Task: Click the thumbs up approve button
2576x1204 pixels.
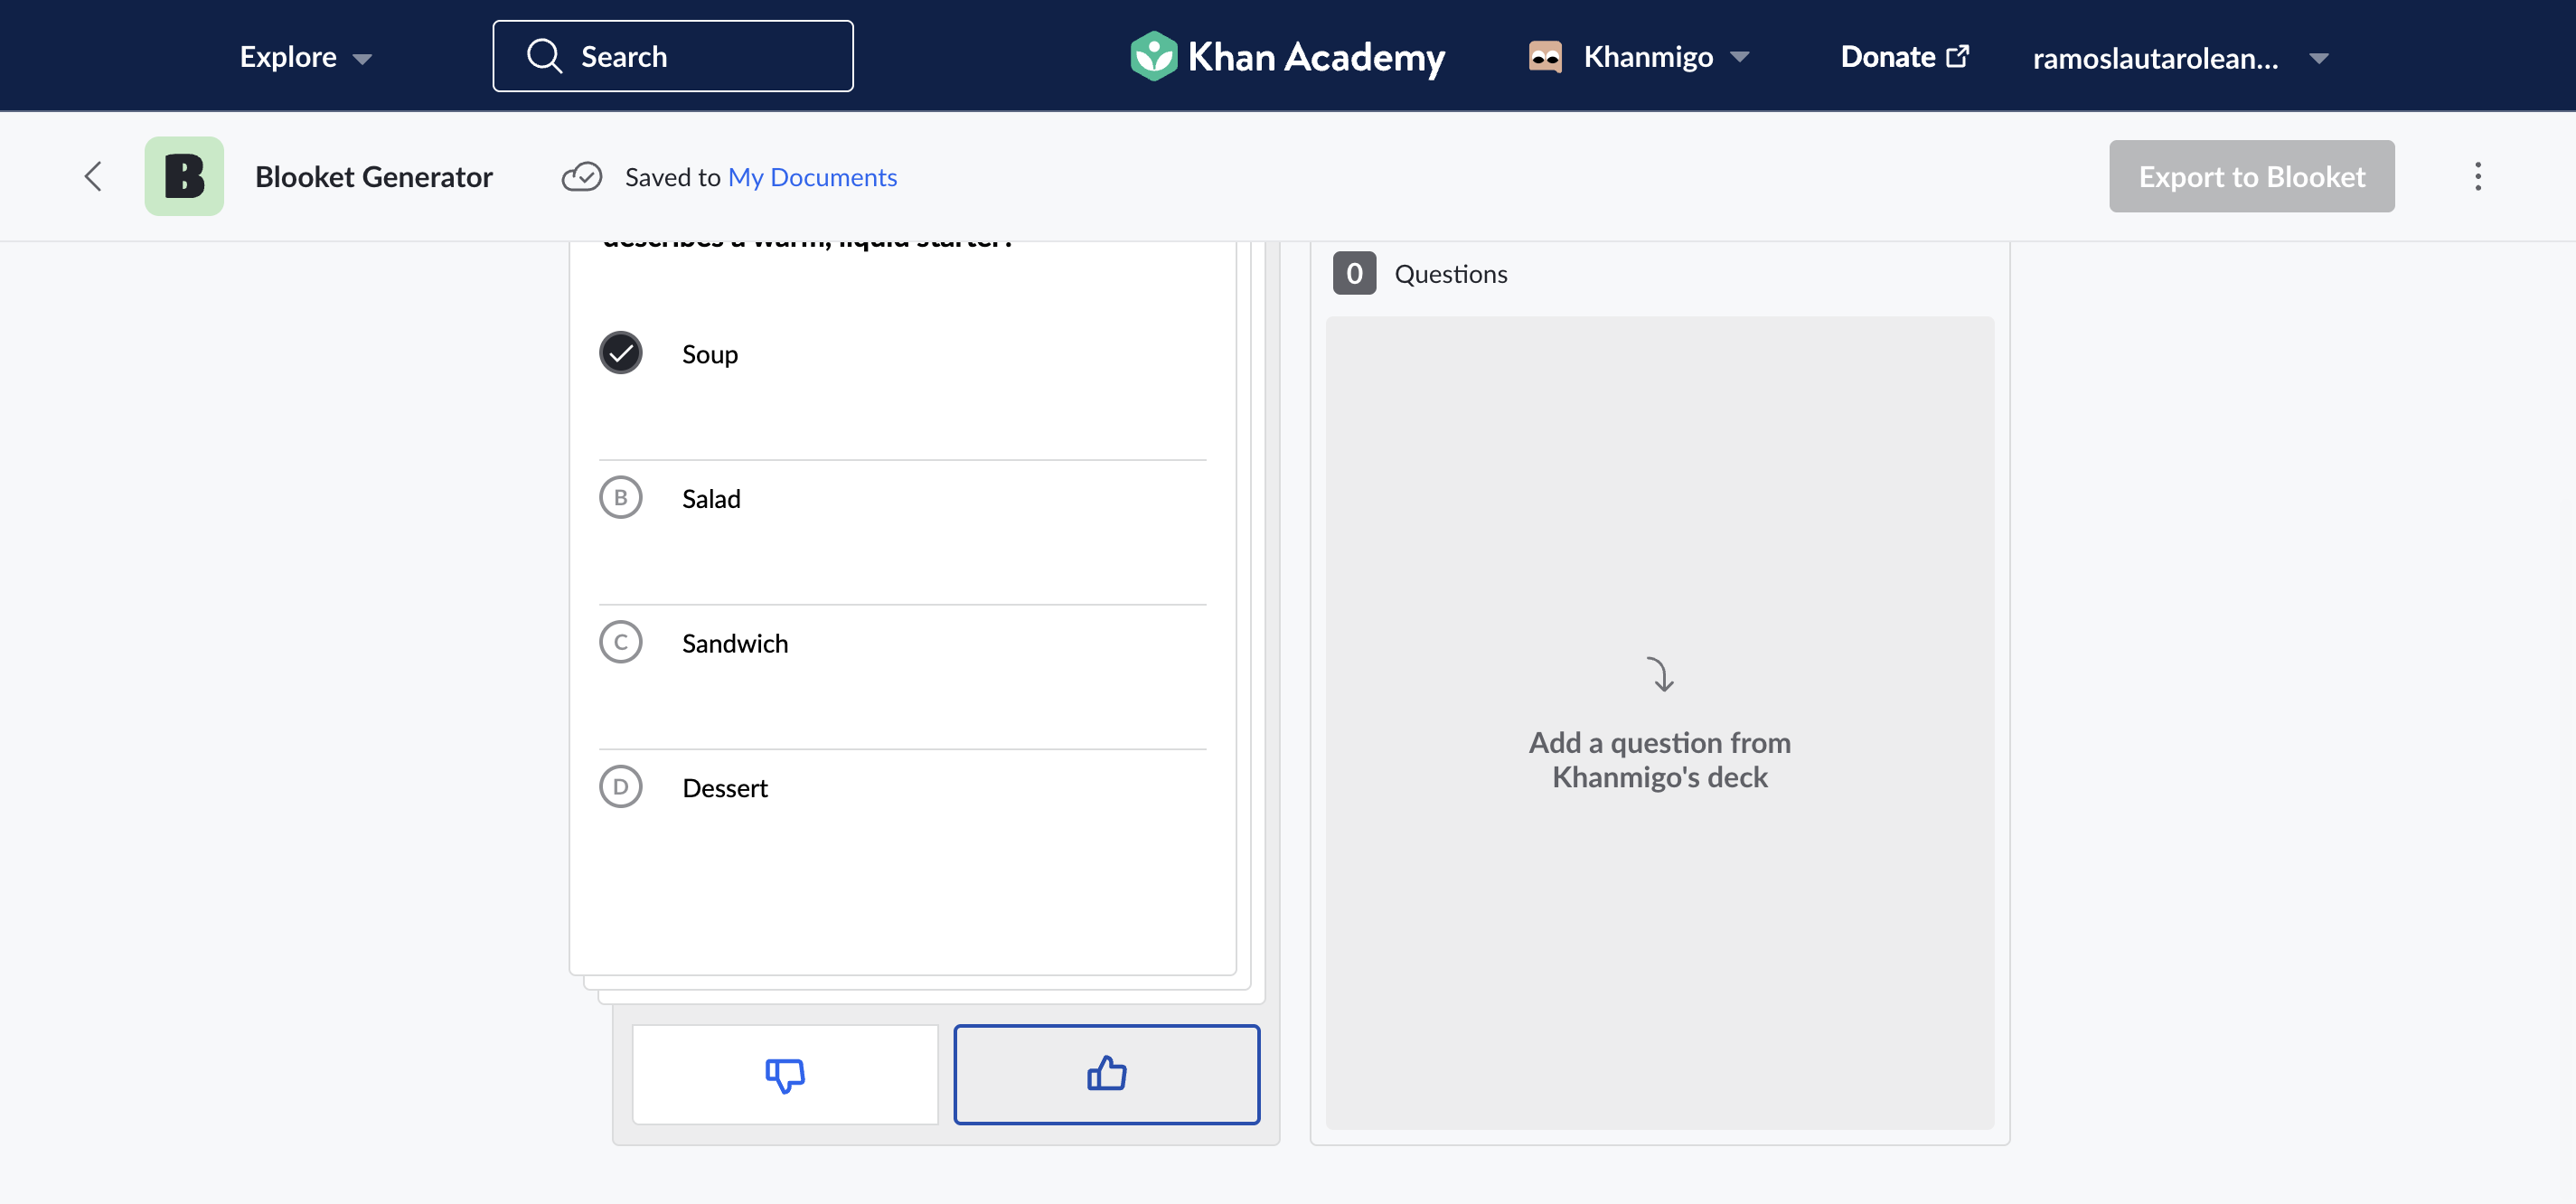Action: [1106, 1074]
